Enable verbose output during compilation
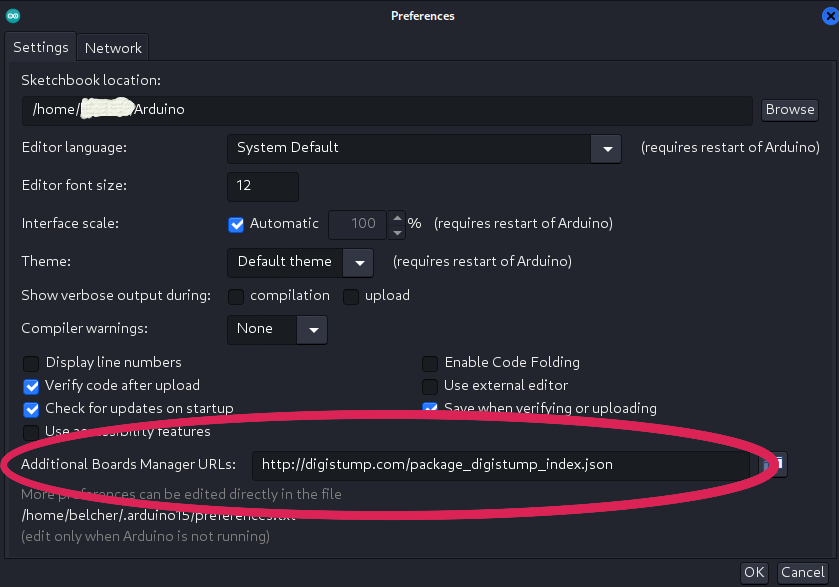This screenshot has width=839, height=587. pyautogui.click(x=236, y=296)
